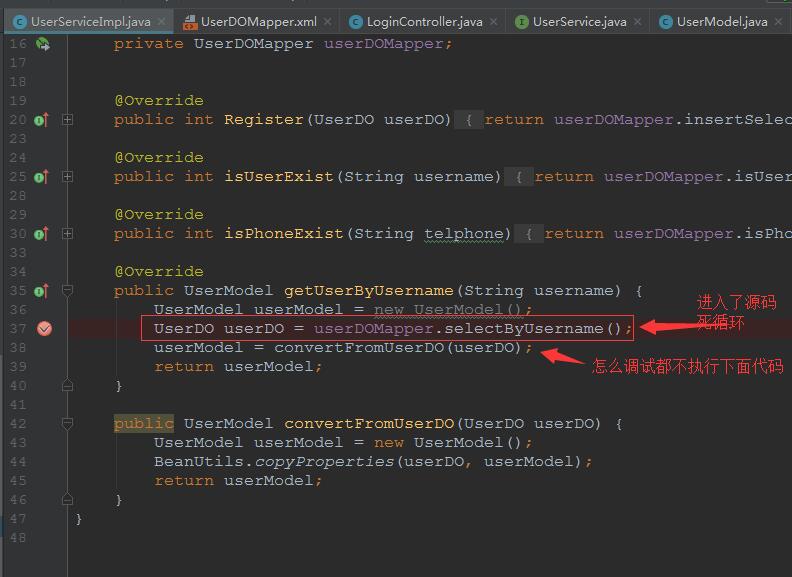Collapse the convertFromUserDO method at line 42
The height and width of the screenshot is (577, 792).
tap(67, 423)
